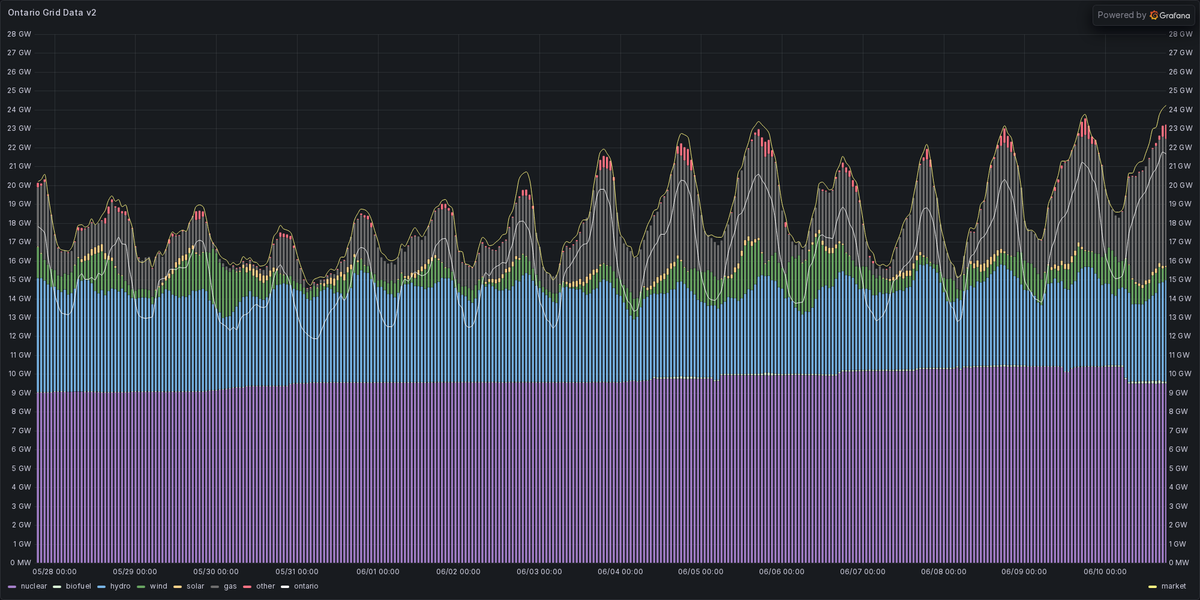This screenshot has height=600, width=1200.
Task: Open the white ontario color swatch
Action: coord(286,586)
